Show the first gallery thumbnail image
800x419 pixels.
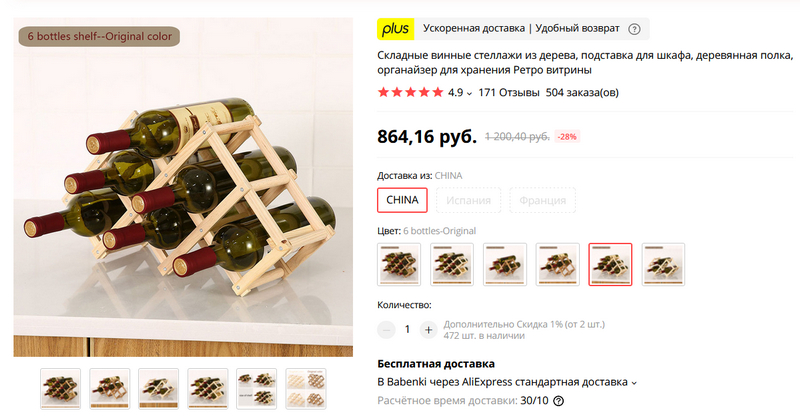pyautogui.click(x=60, y=388)
